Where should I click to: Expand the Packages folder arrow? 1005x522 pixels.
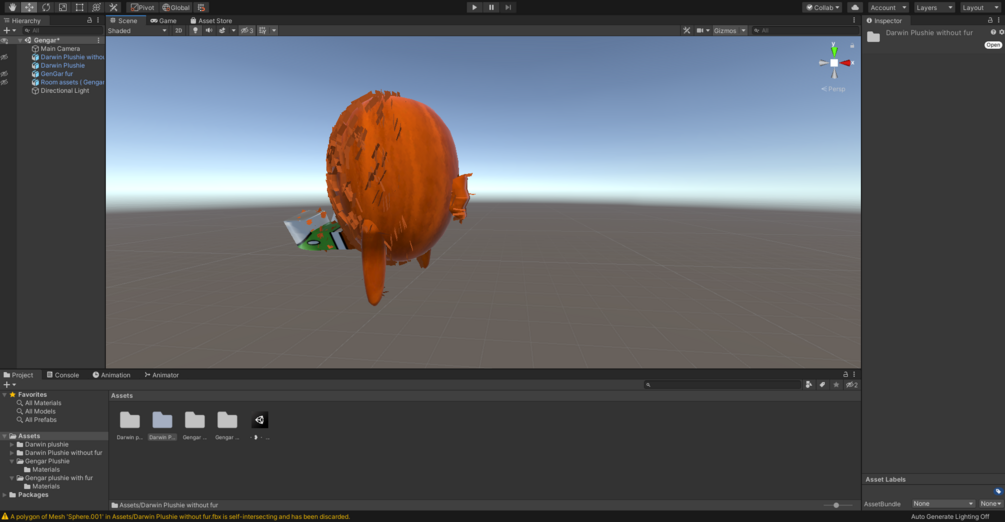pos(4,494)
